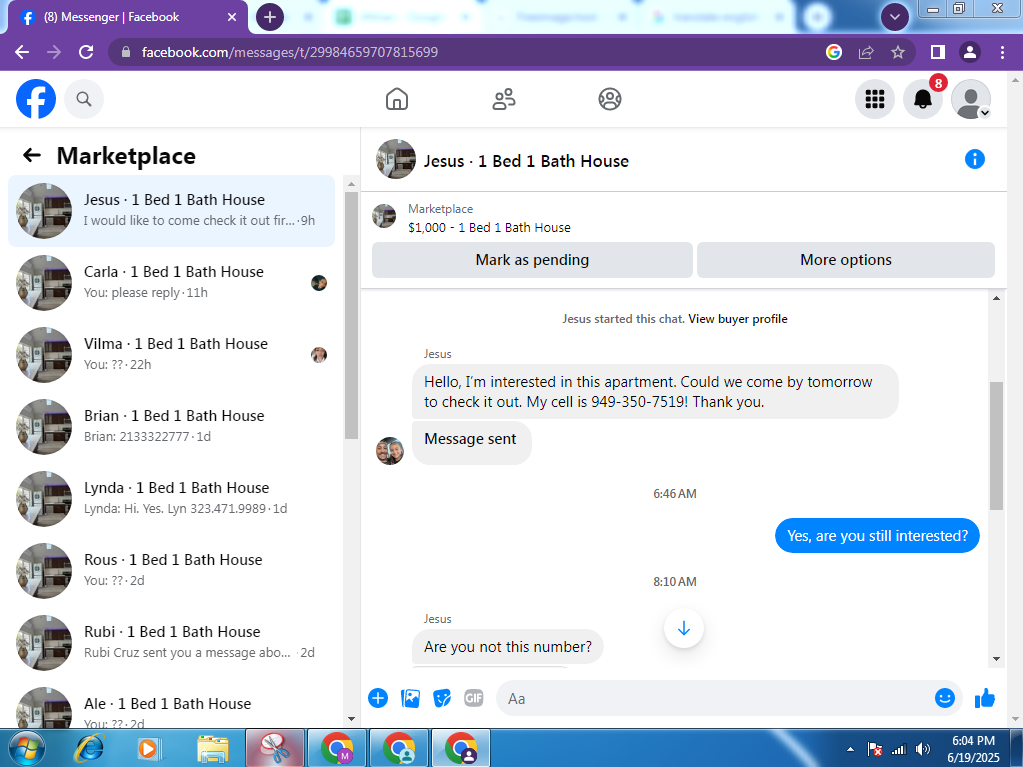The height and width of the screenshot is (767, 1023).
Task: Open Rubi conversation in list
Action: pyautogui.click(x=172, y=642)
